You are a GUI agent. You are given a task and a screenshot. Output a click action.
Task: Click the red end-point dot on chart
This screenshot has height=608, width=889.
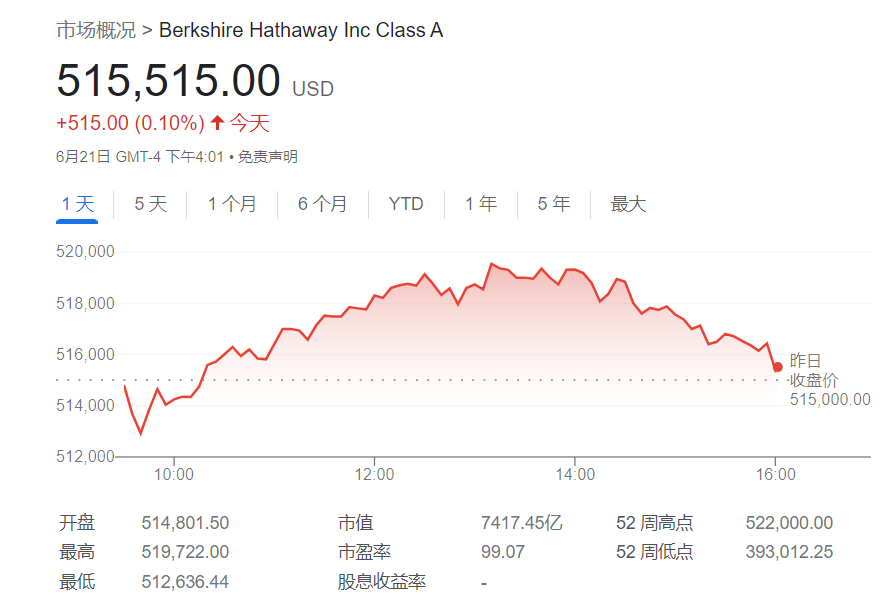pyautogui.click(x=778, y=367)
